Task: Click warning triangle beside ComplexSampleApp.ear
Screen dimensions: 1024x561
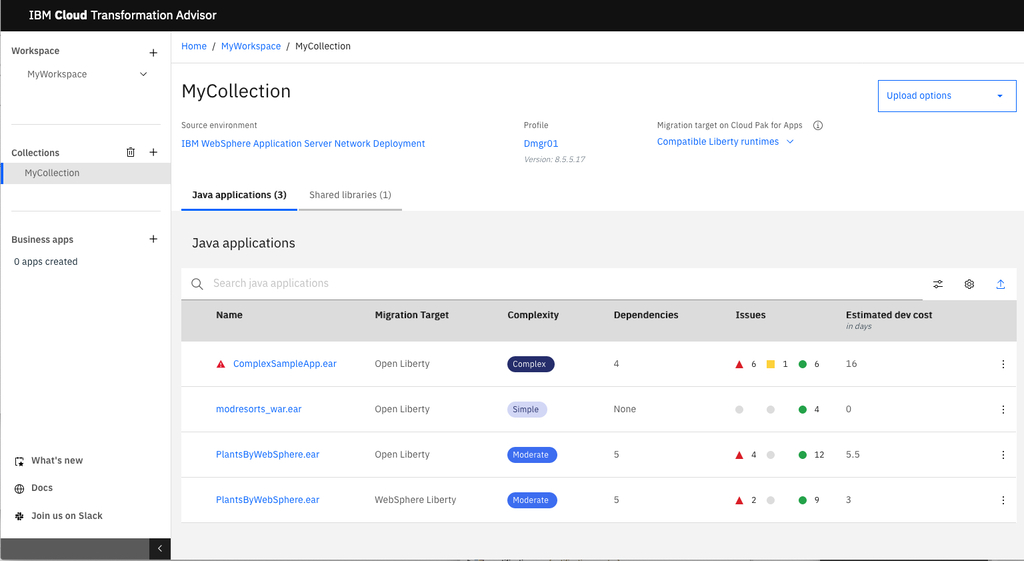Action: 221,364
